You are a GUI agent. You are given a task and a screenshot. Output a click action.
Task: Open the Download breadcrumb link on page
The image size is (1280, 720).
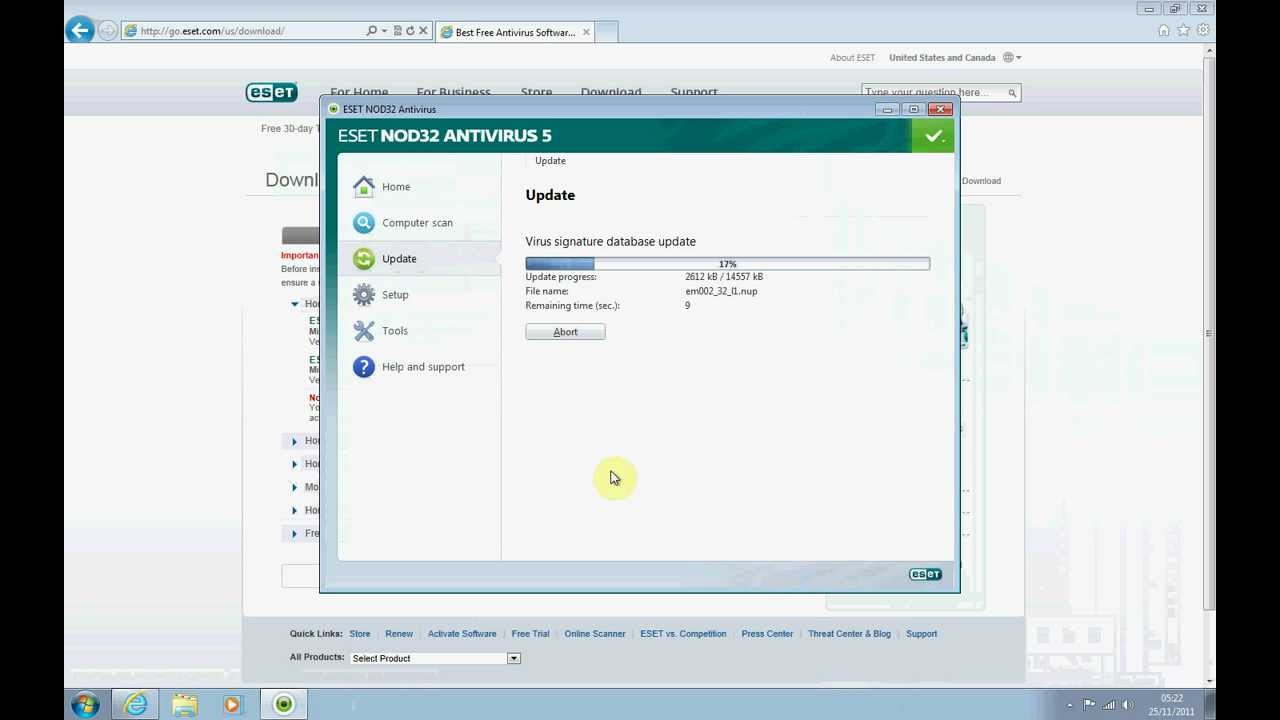(x=981, y=181)
